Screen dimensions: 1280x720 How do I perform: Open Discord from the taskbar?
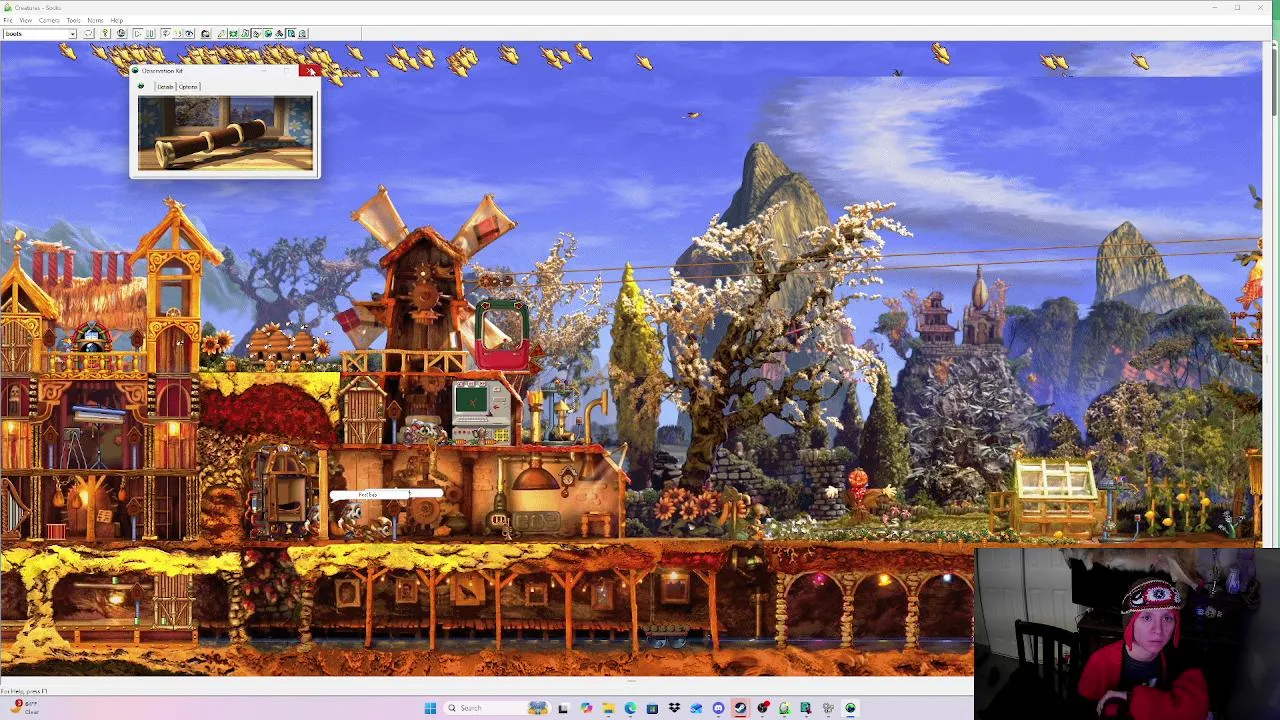coord(718,708)
